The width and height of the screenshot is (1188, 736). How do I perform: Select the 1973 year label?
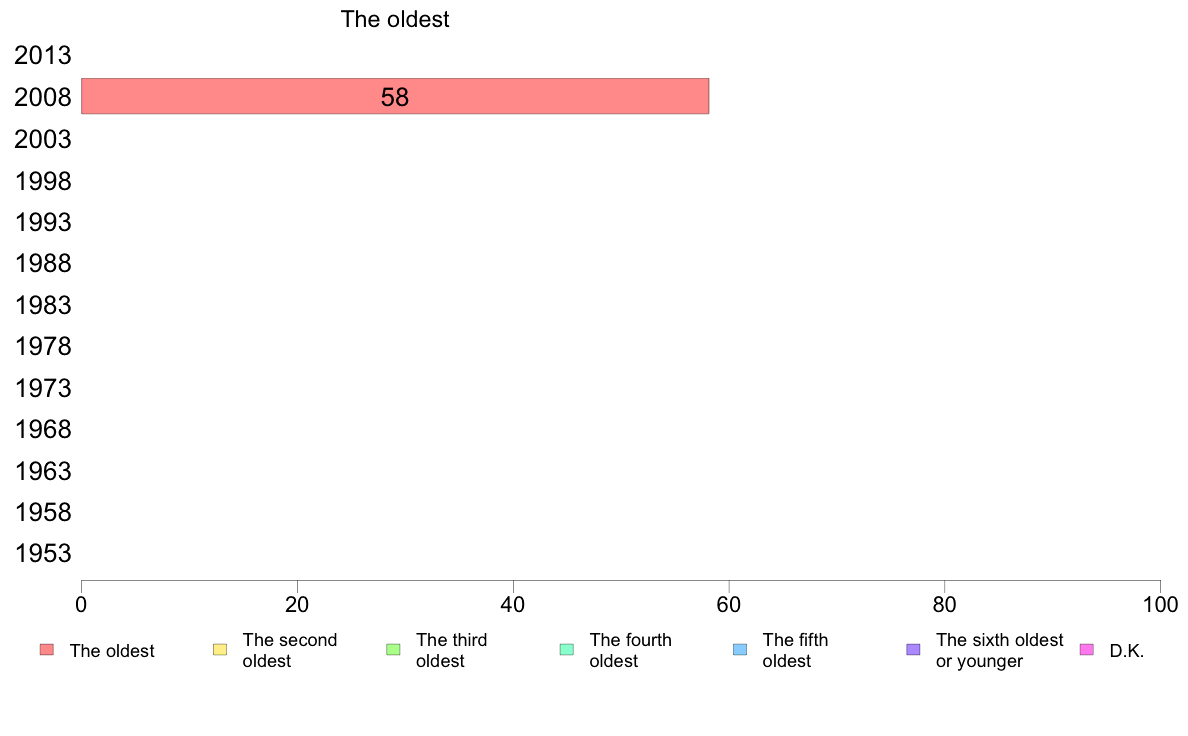42,388
